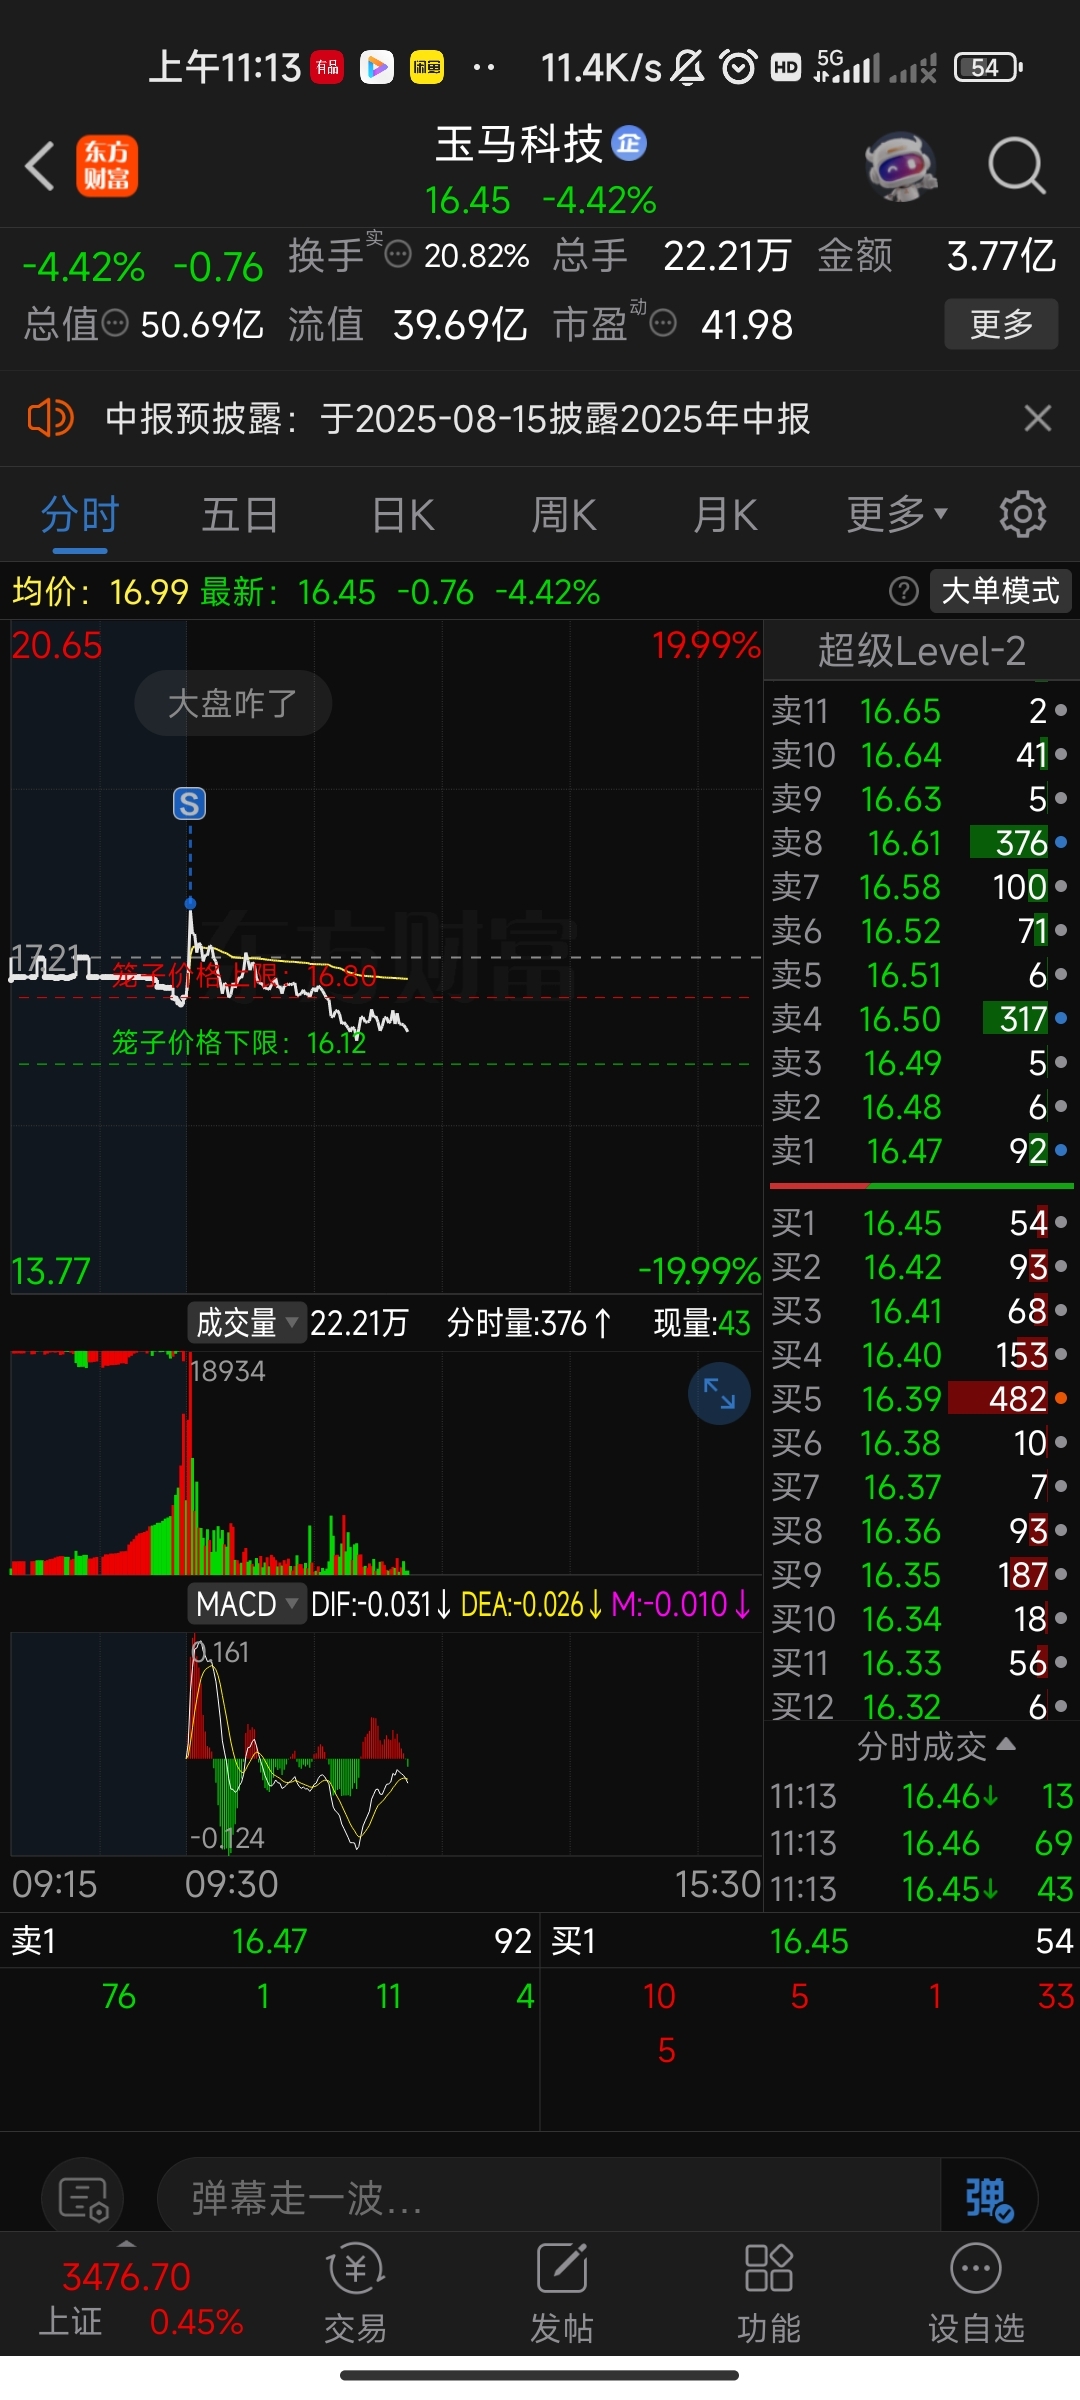This screenshot has height=2400, width=1080.
Task: Switch to the 五日 tab
Action: (x=240, y=515)
